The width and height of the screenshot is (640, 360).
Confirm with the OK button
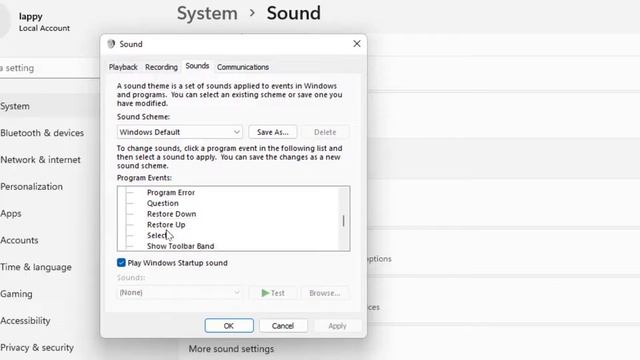(x=229, y=326)
